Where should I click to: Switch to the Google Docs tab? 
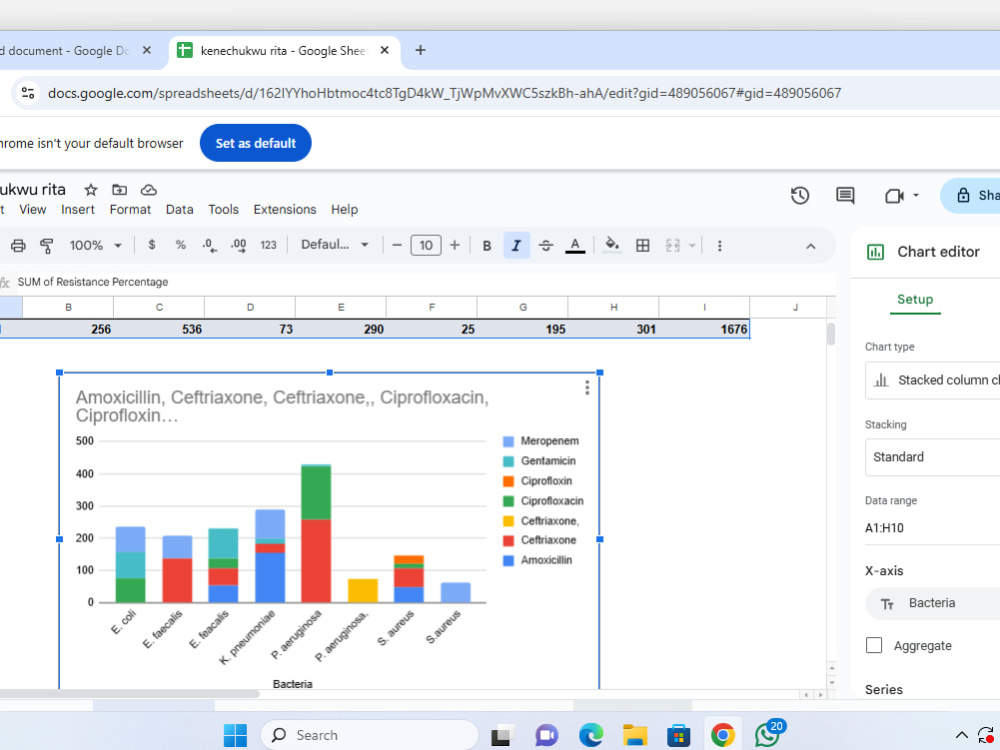pyautogui.click(x=67, y=50)
